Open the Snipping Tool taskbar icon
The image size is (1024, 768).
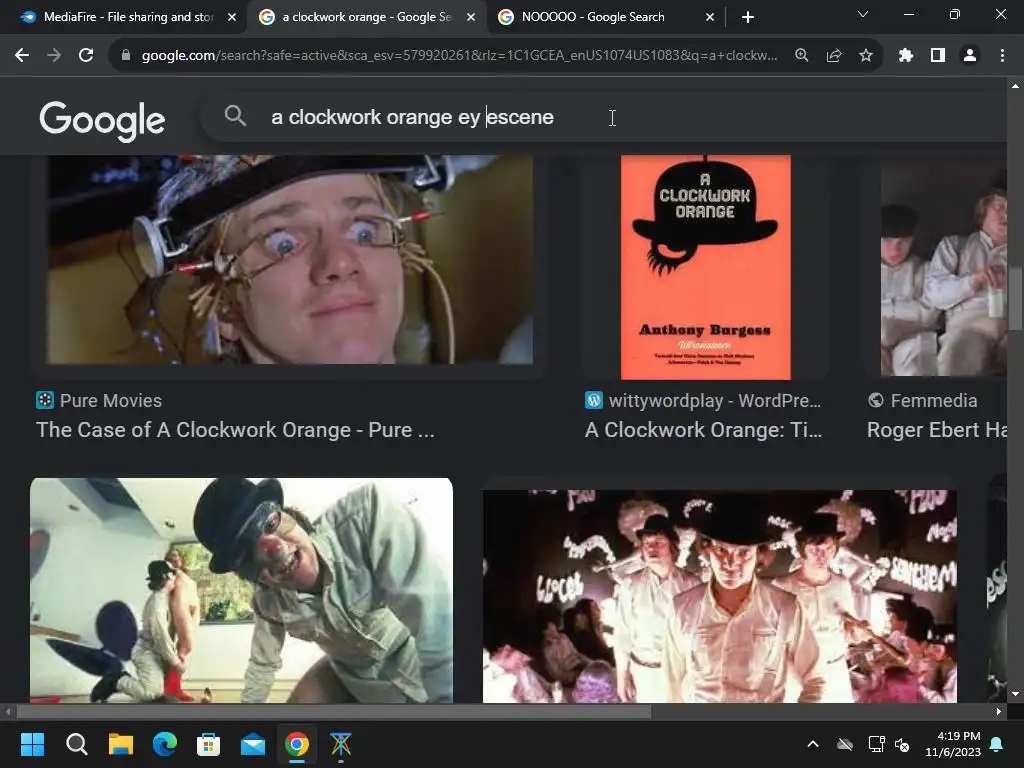(340, 744)
